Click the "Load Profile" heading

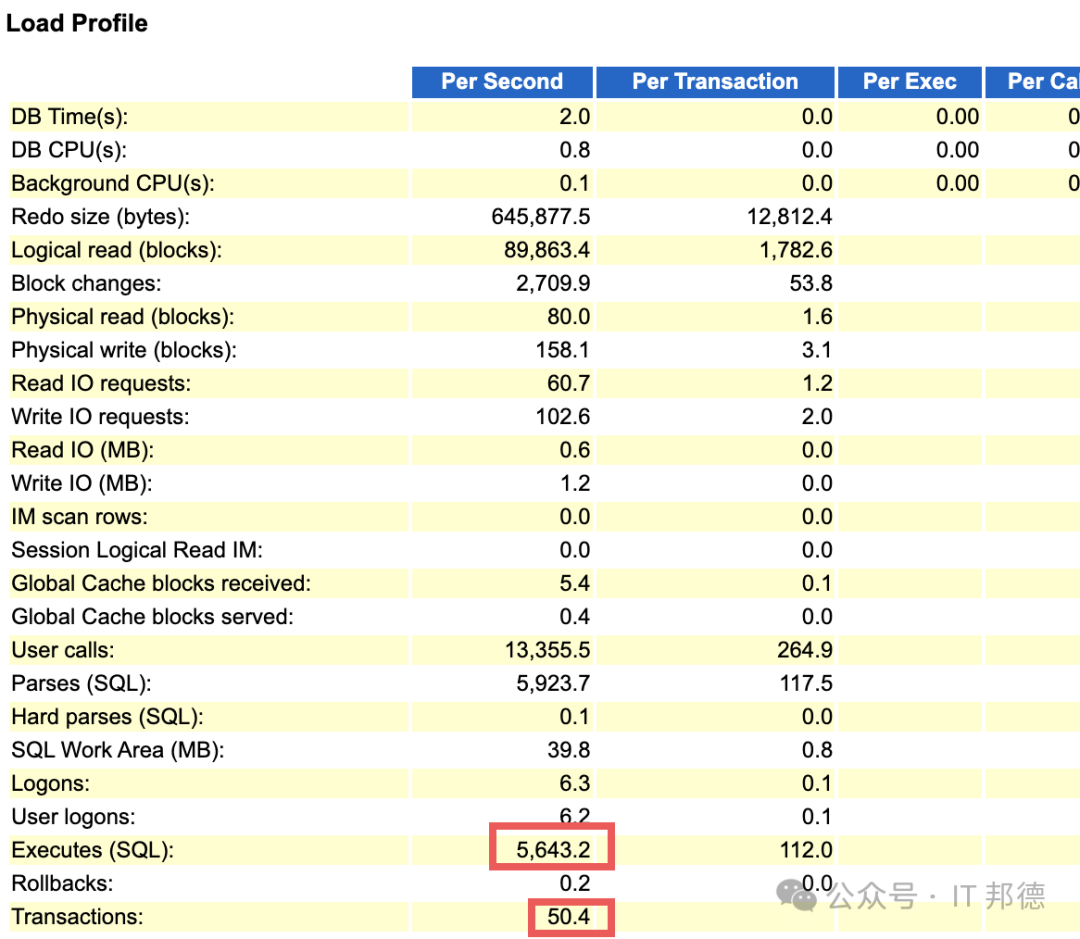[x=76, y=23]
